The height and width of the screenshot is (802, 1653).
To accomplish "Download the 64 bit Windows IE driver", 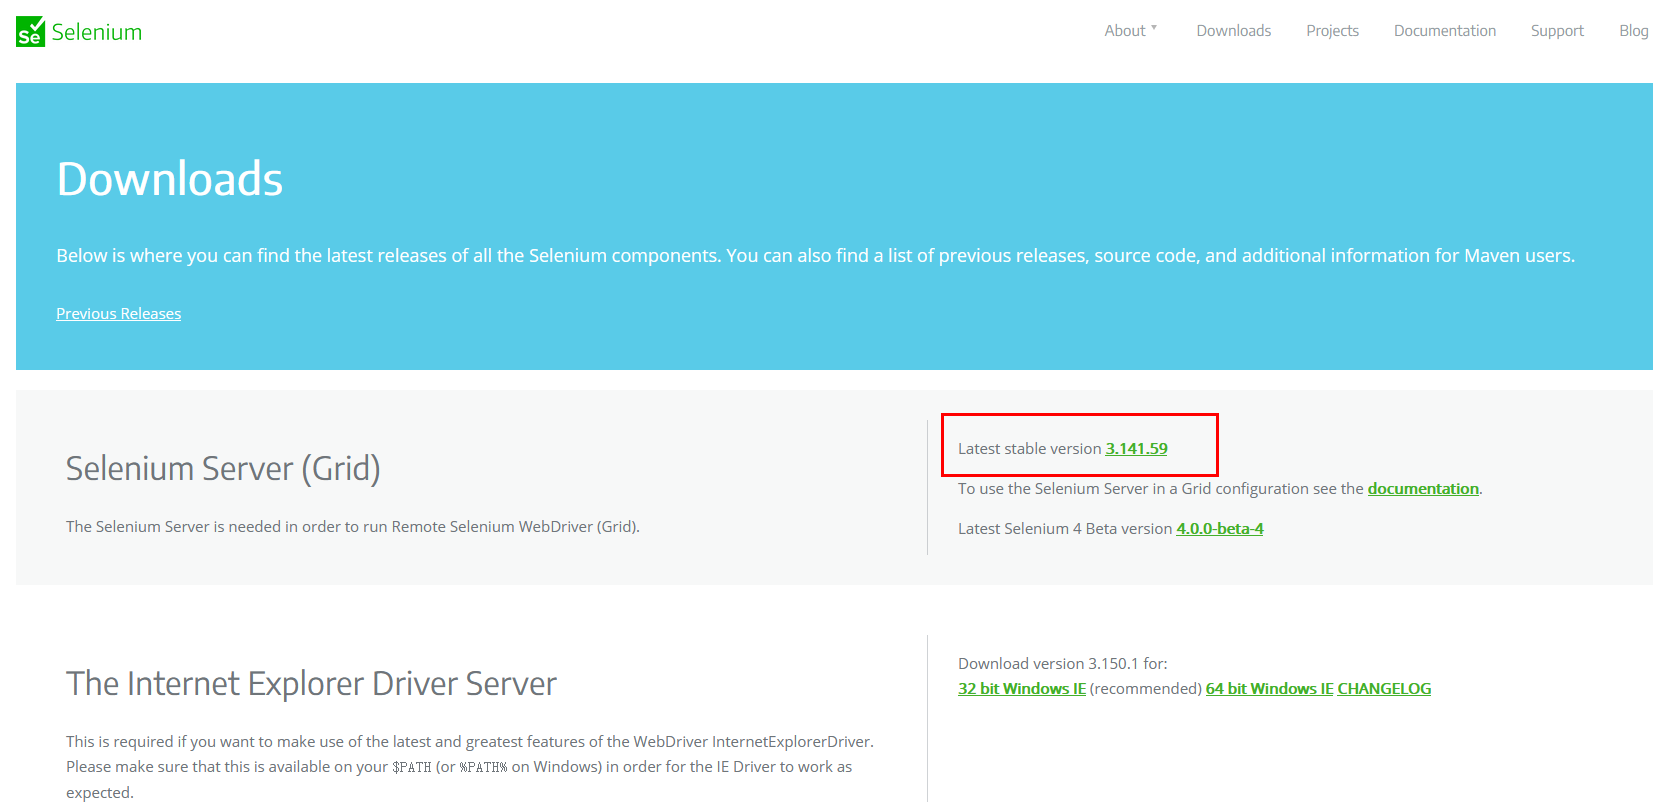I will [1269, 688].
